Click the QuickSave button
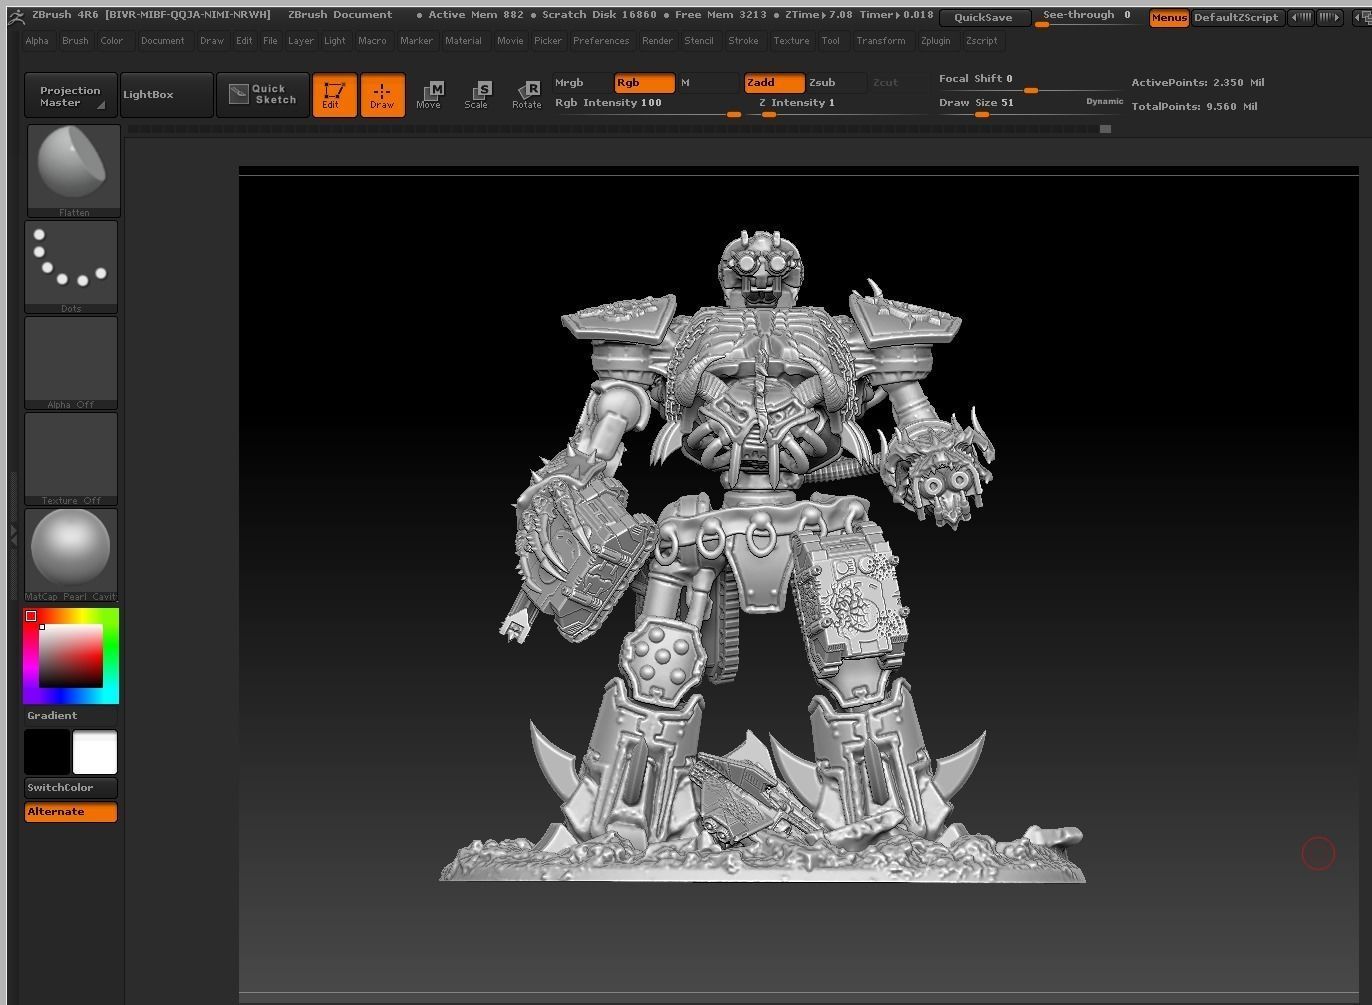Viewport: 1372px width, 1005px height. (x=985, y=17)
